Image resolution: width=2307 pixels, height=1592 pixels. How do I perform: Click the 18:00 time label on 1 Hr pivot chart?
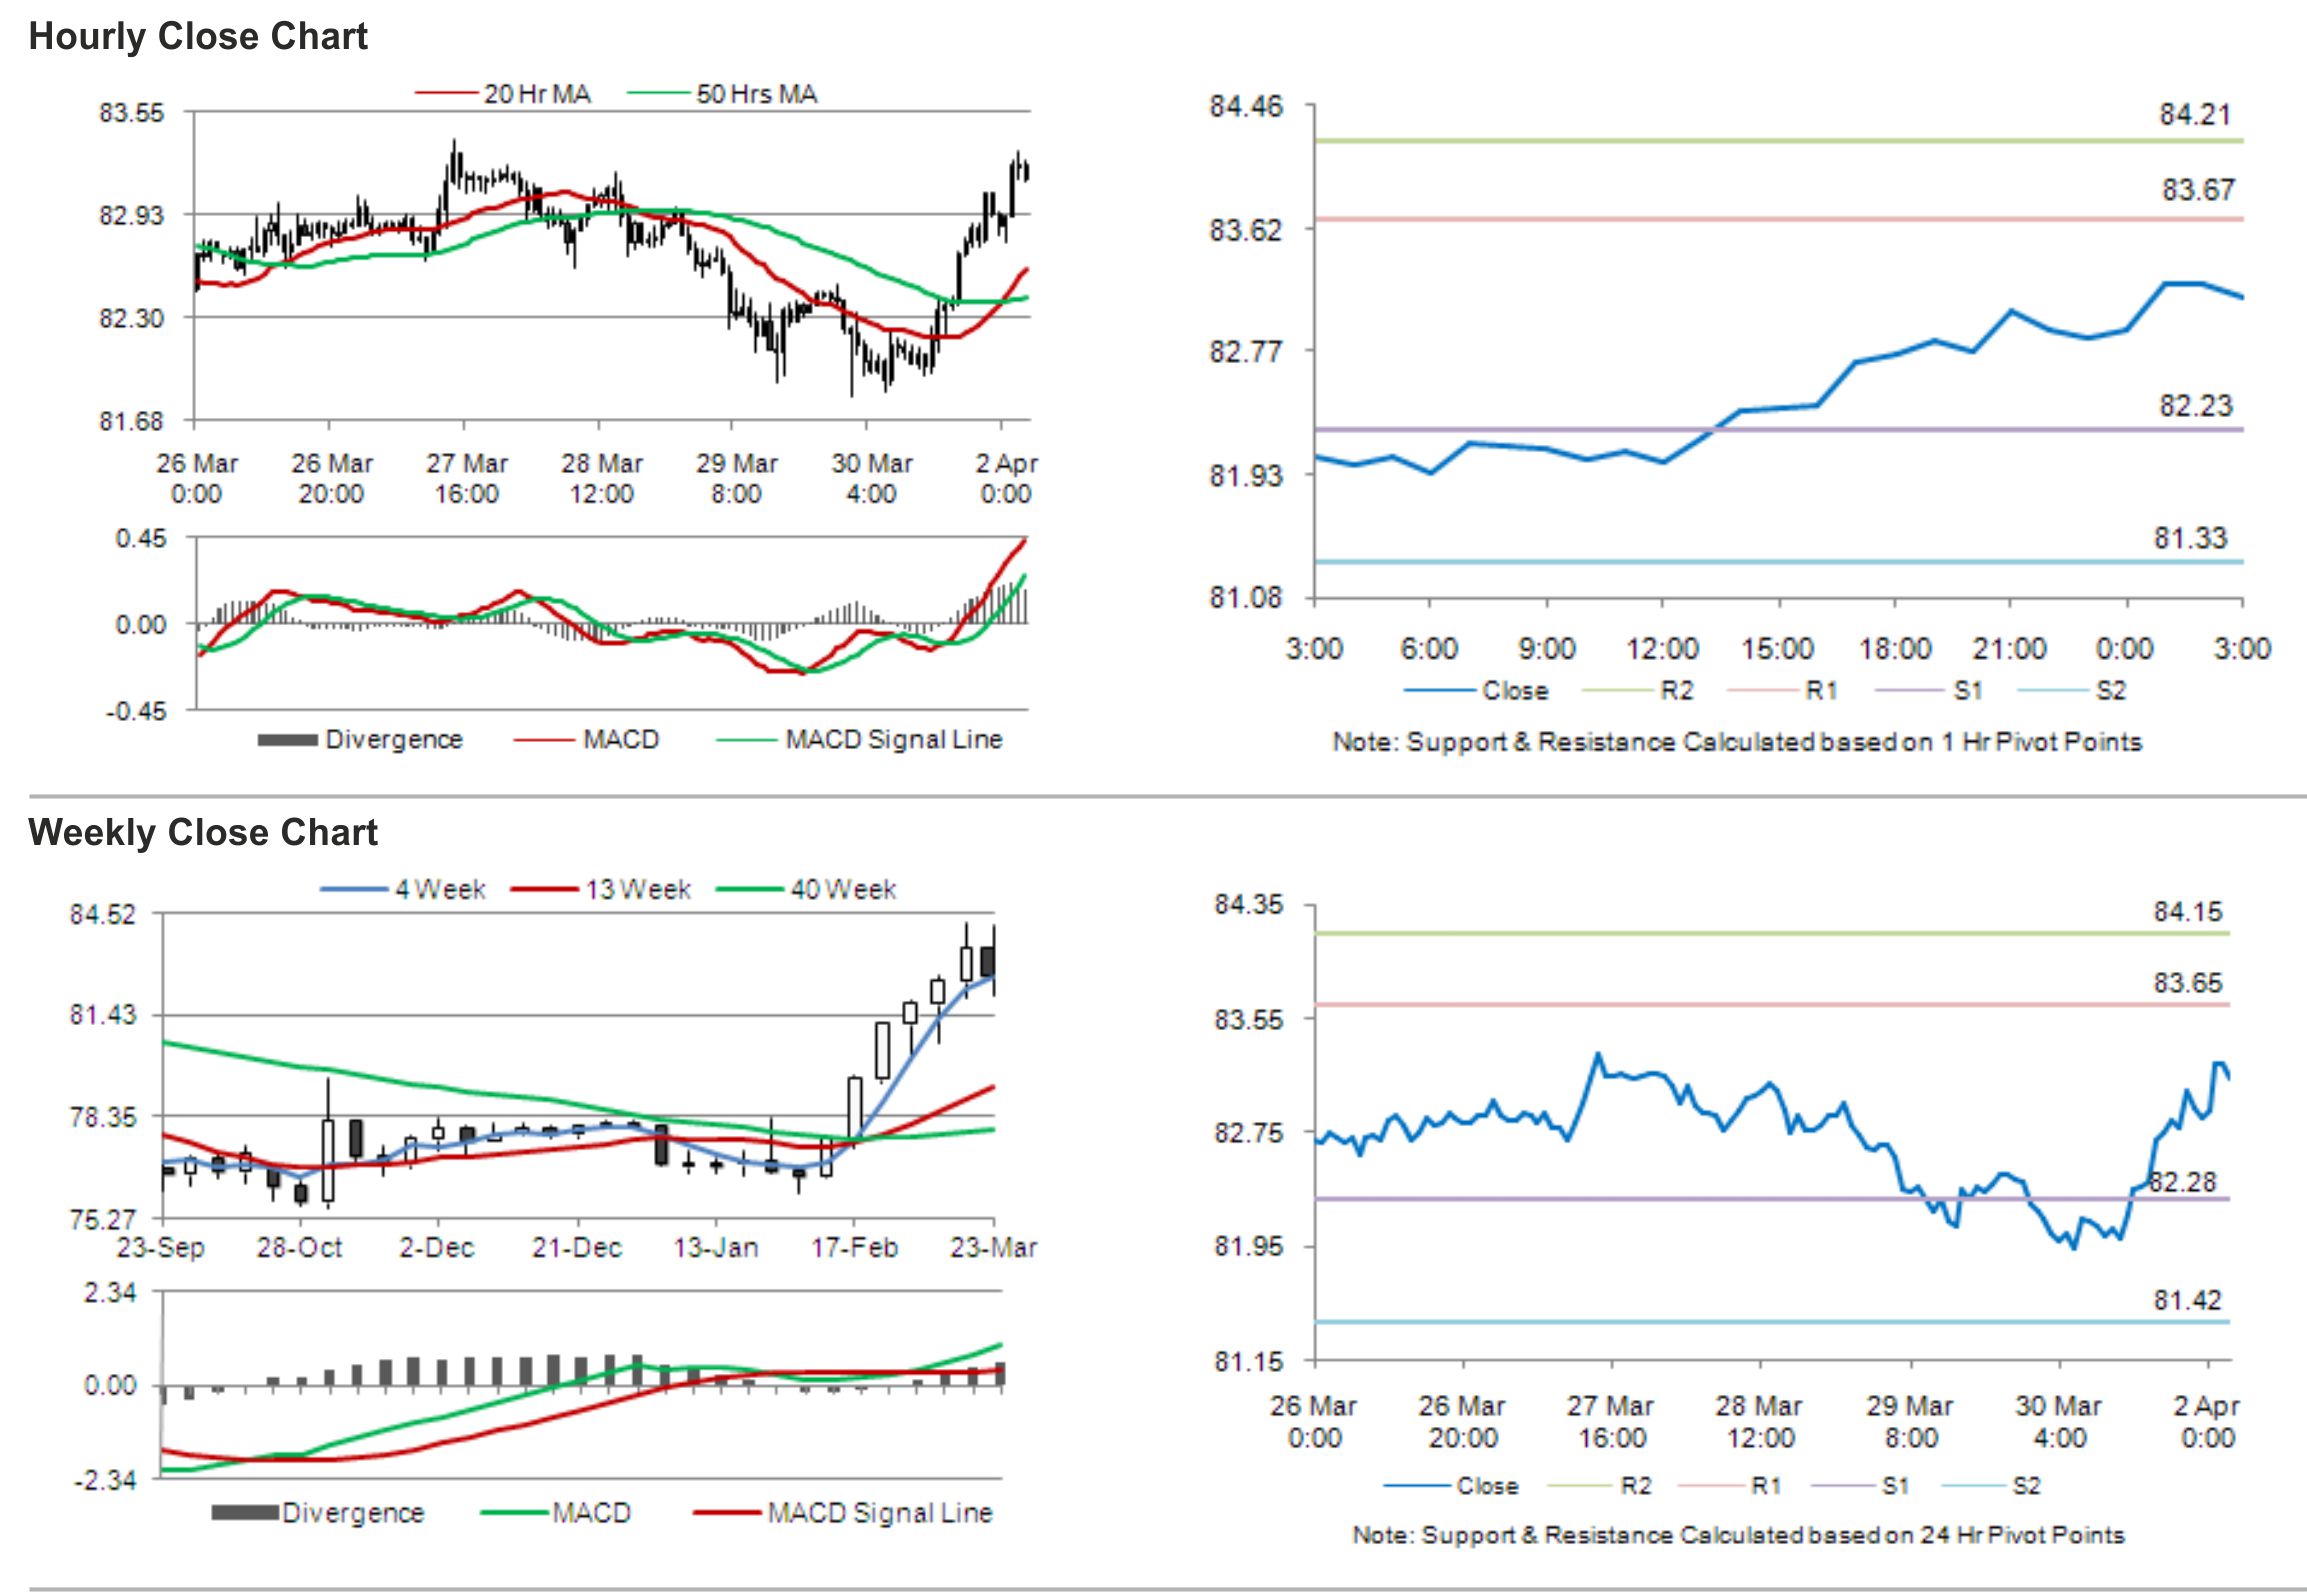(1895, 649)
